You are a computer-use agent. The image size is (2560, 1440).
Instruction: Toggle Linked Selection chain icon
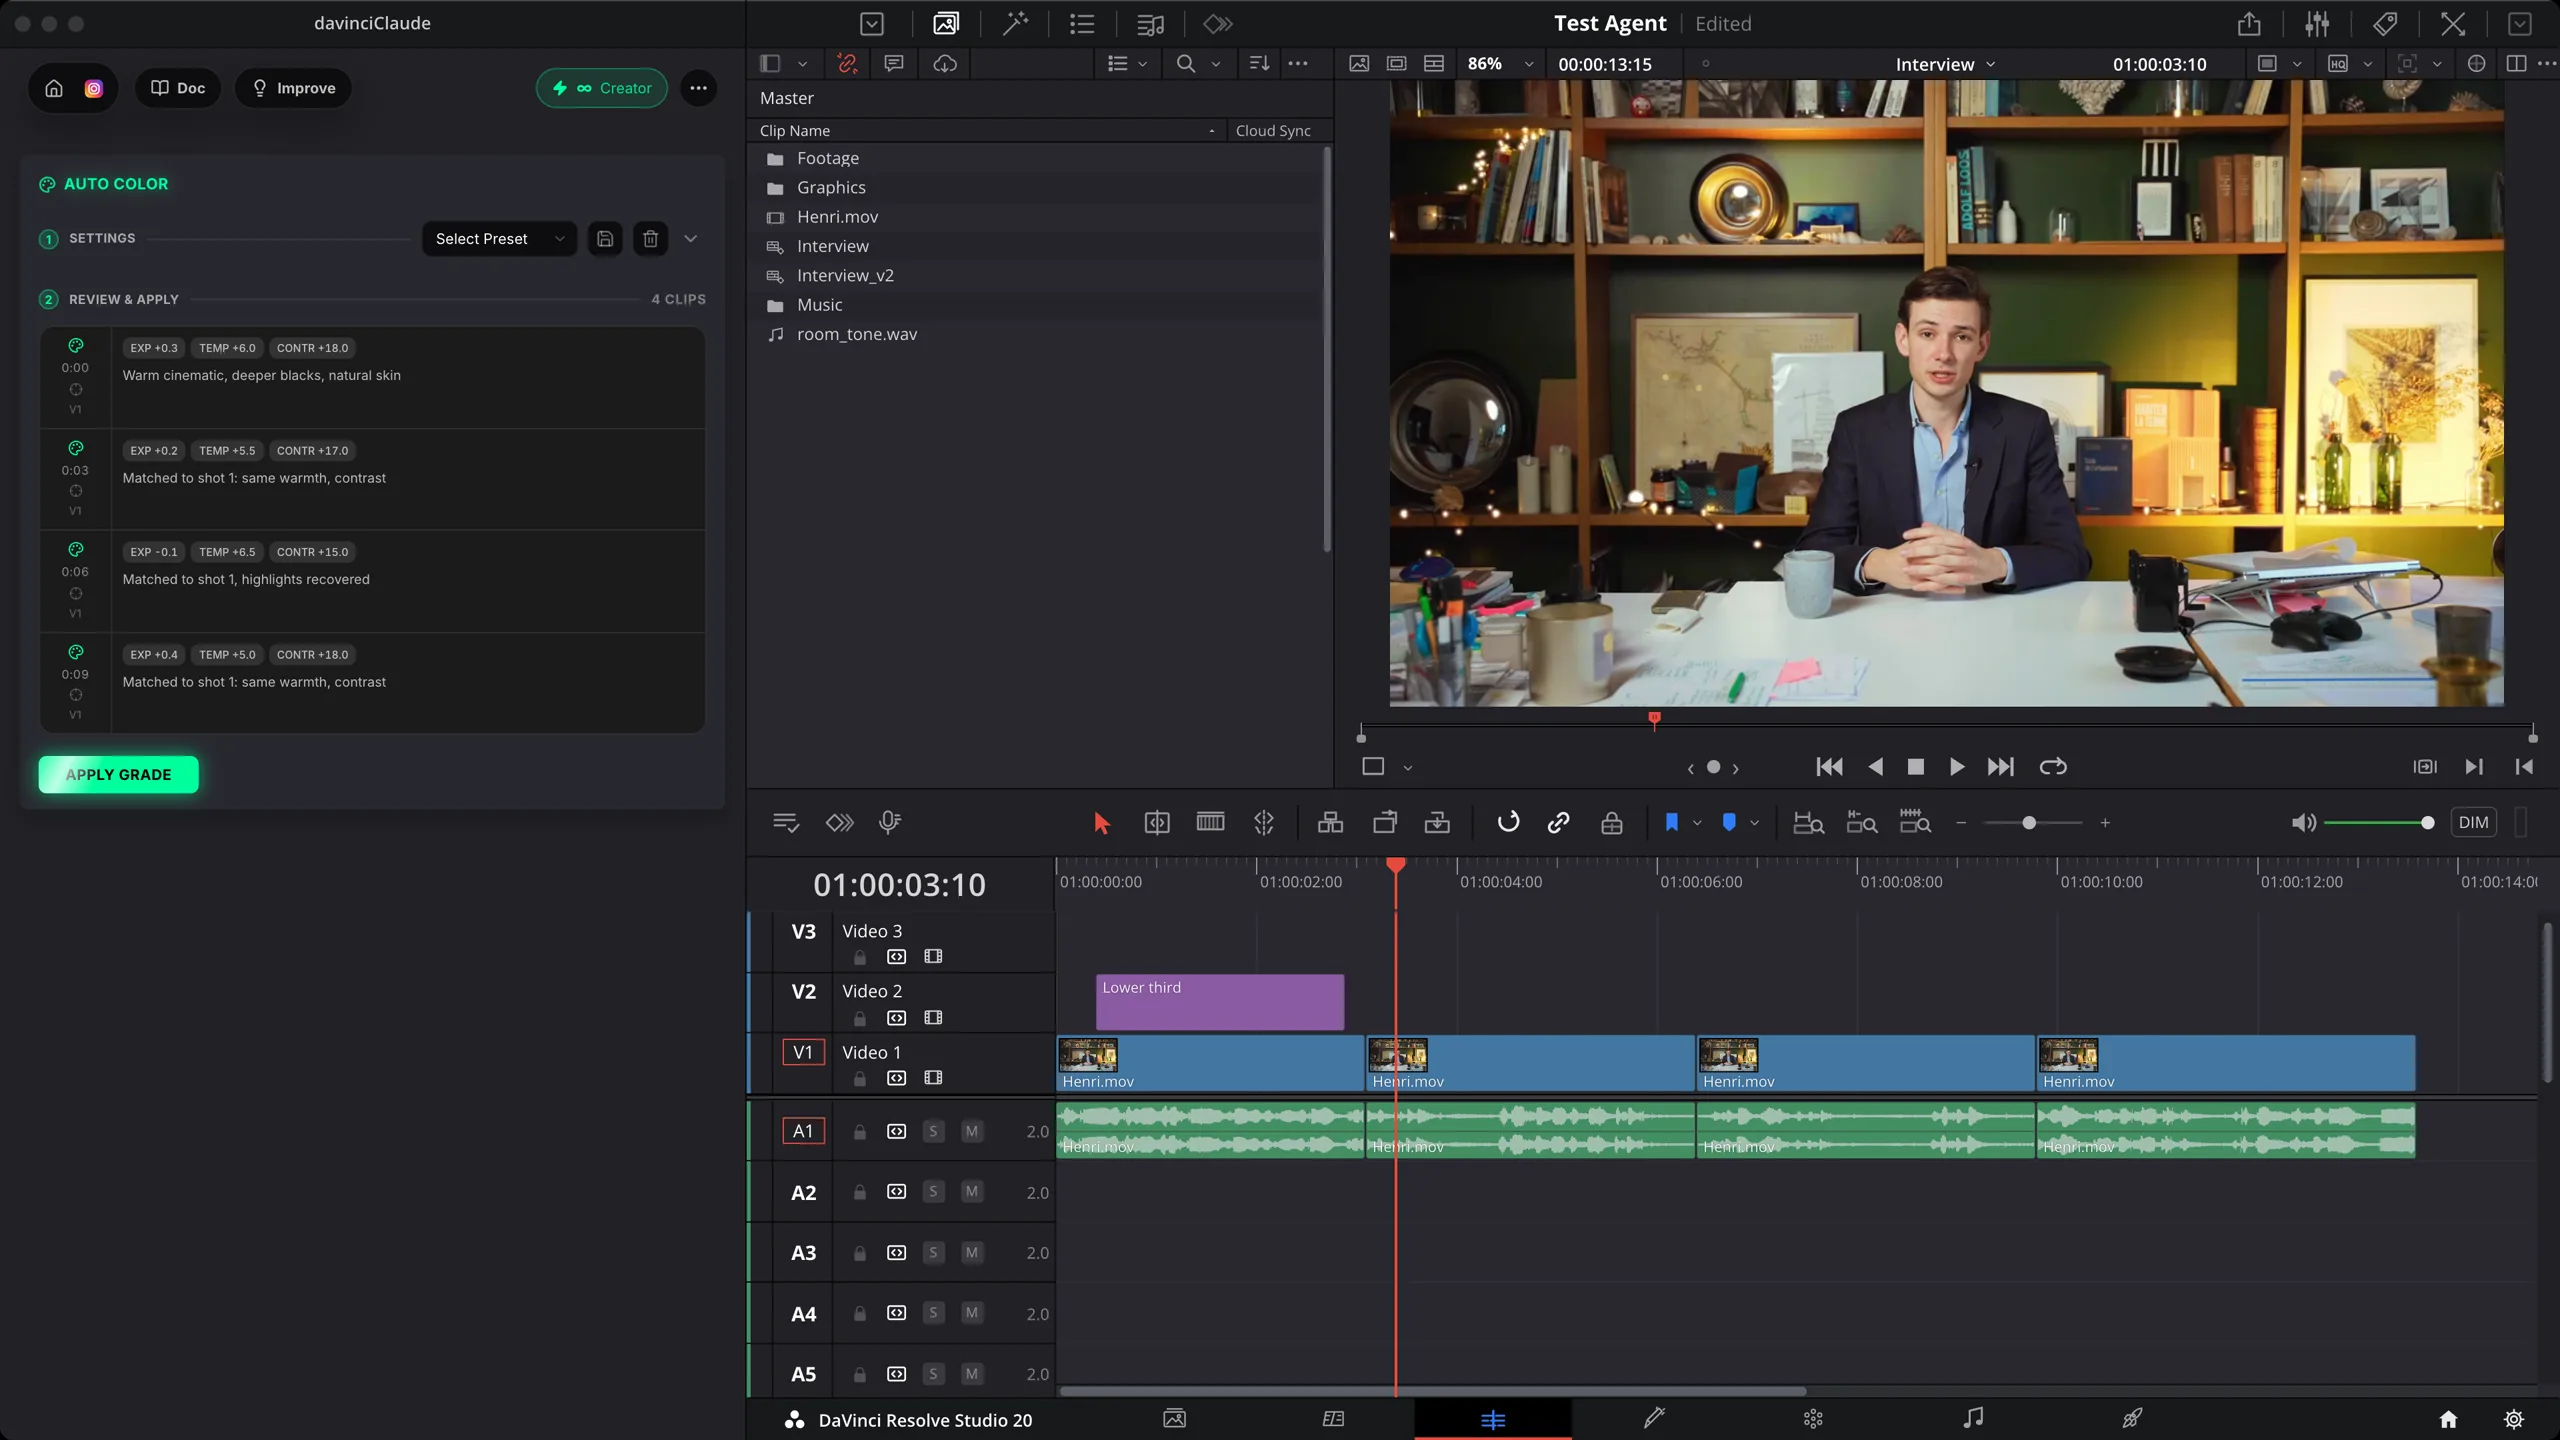pyautogui.click(x=1558, y=823)
